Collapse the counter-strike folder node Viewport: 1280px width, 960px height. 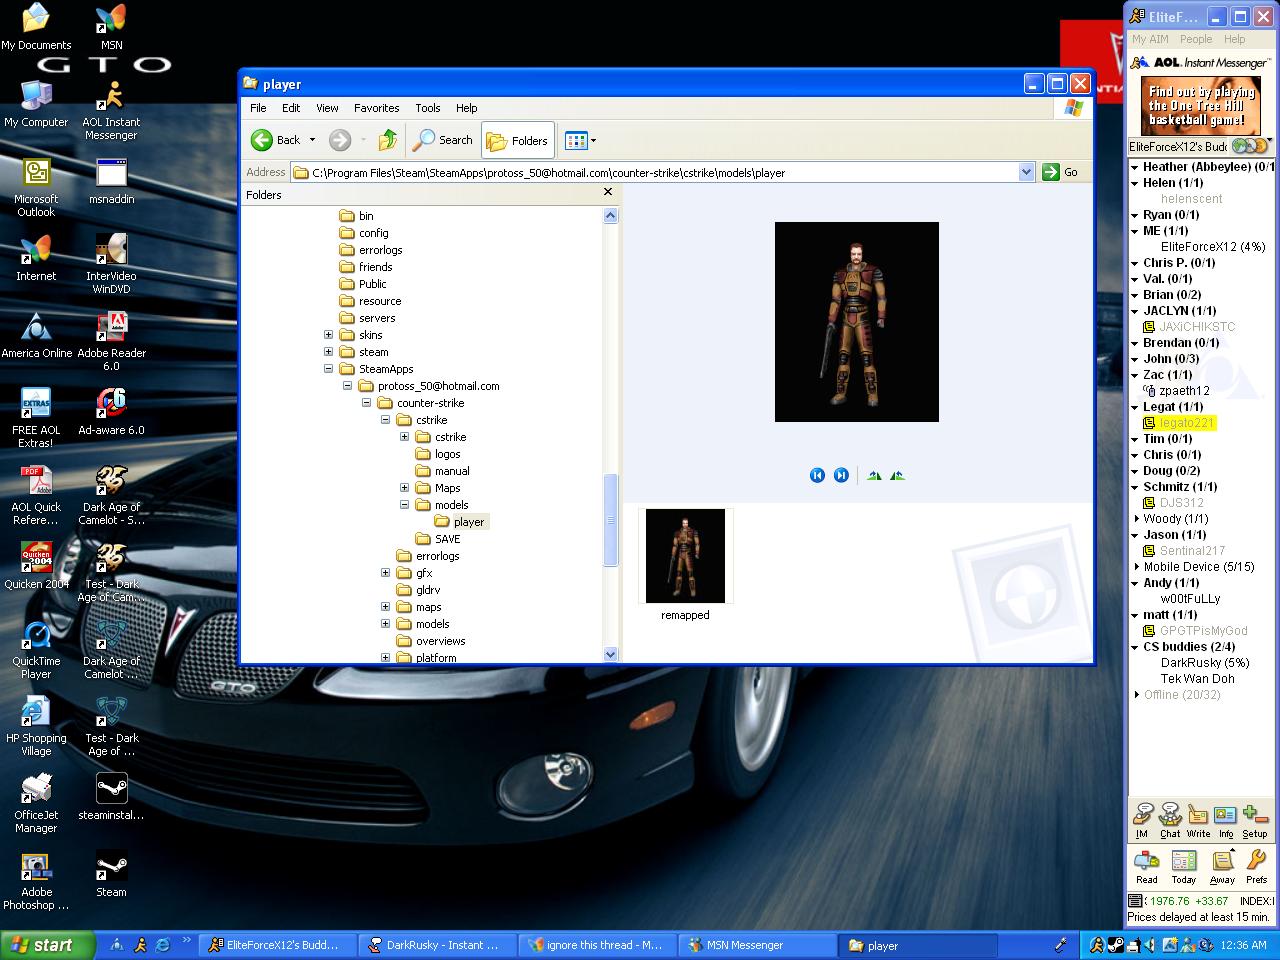366,403
